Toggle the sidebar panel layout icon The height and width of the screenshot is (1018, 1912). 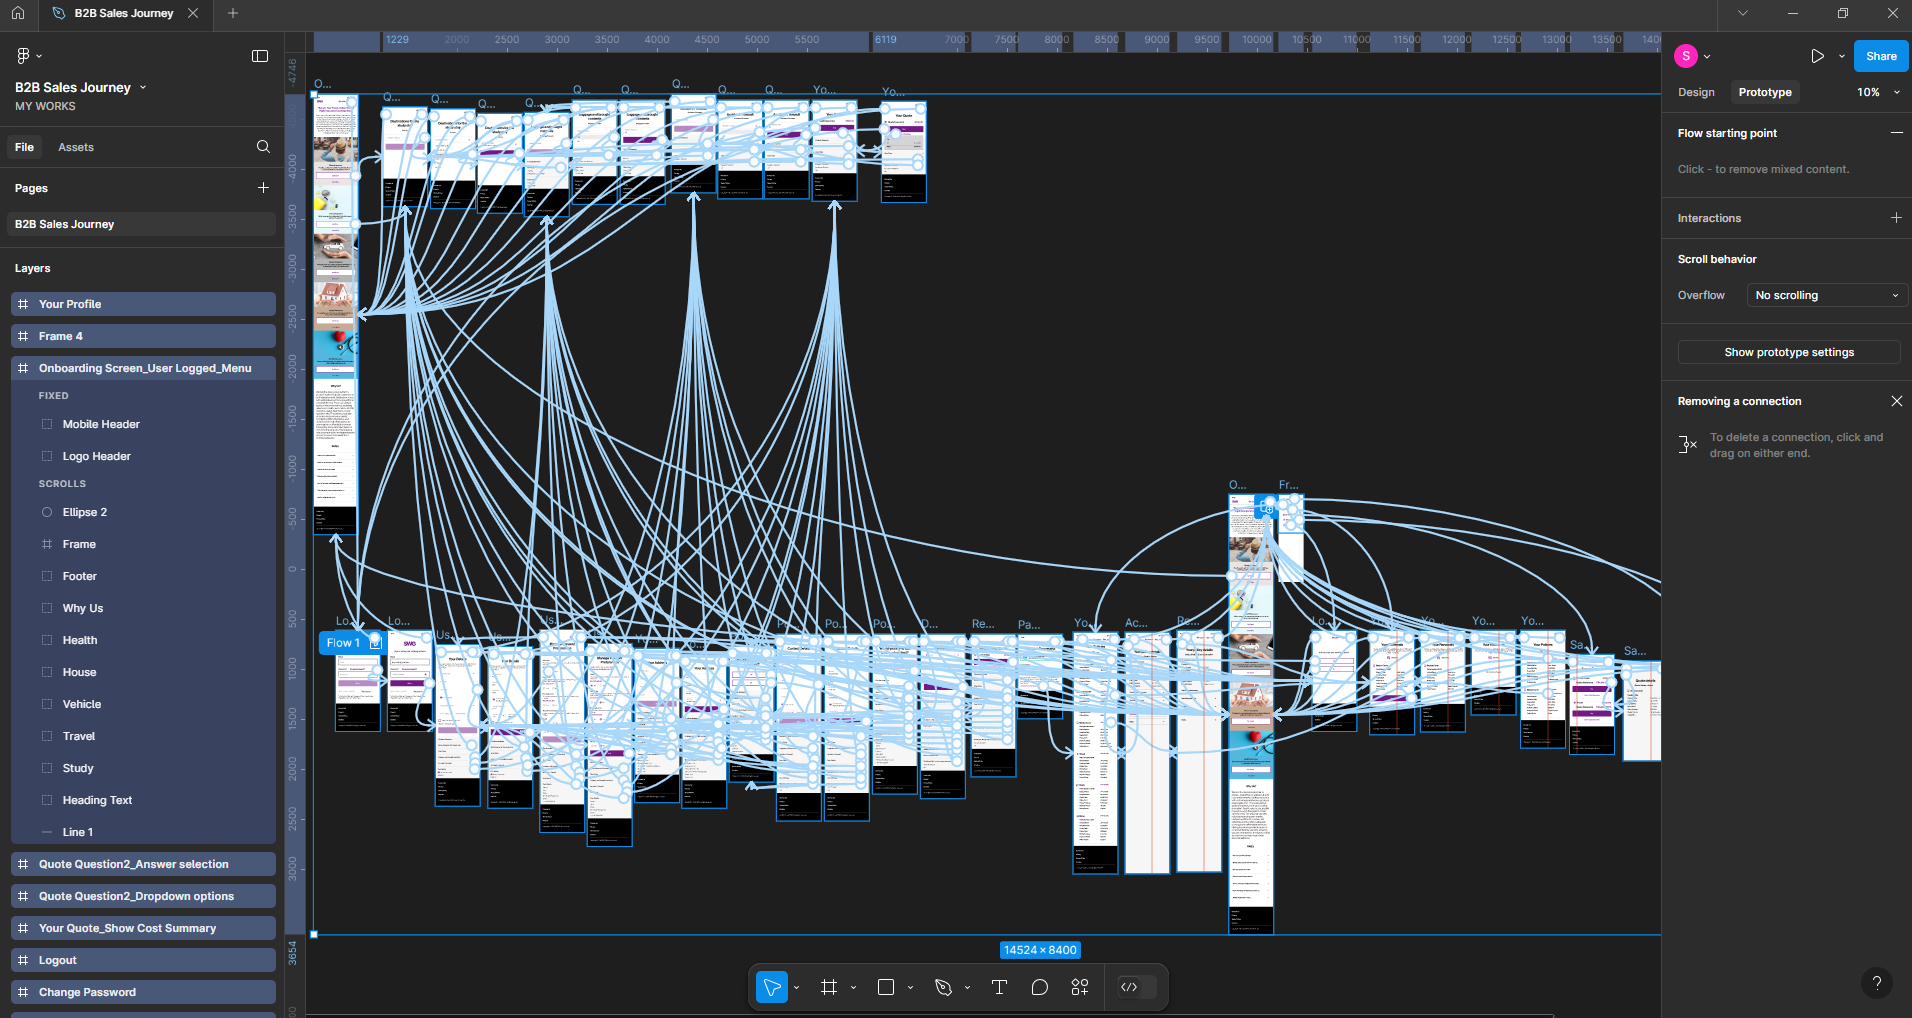click(260, 56)
